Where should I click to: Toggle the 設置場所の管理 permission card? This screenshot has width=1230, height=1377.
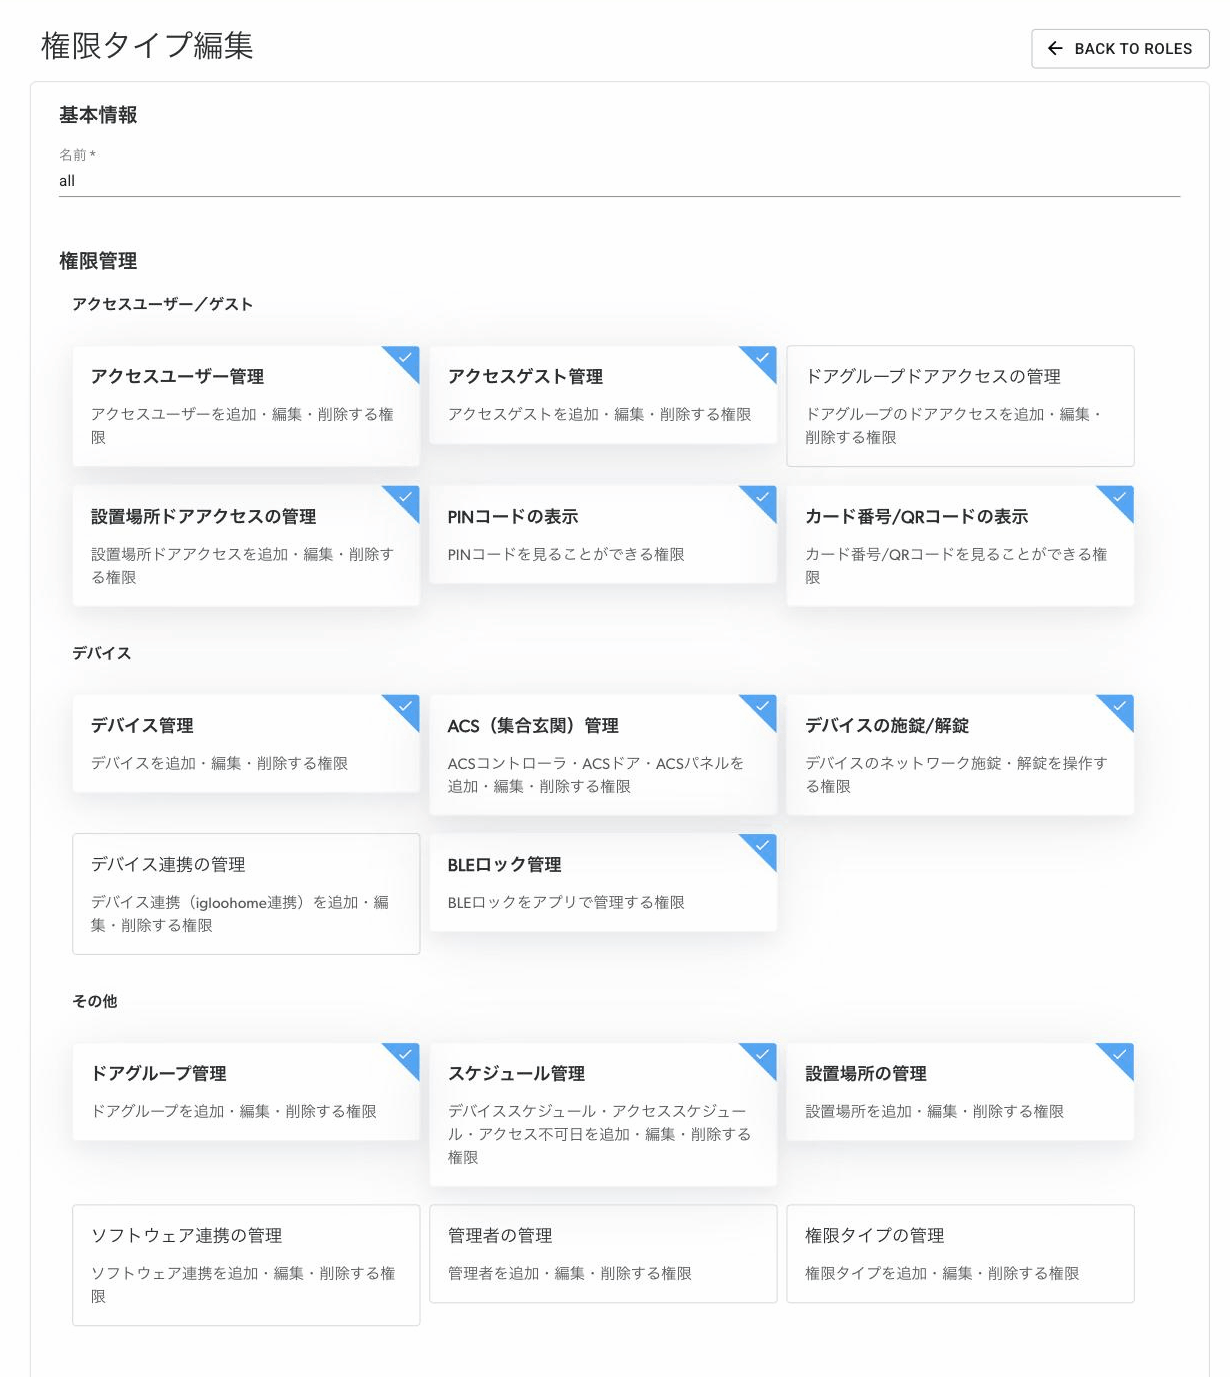coord(960,1092)
